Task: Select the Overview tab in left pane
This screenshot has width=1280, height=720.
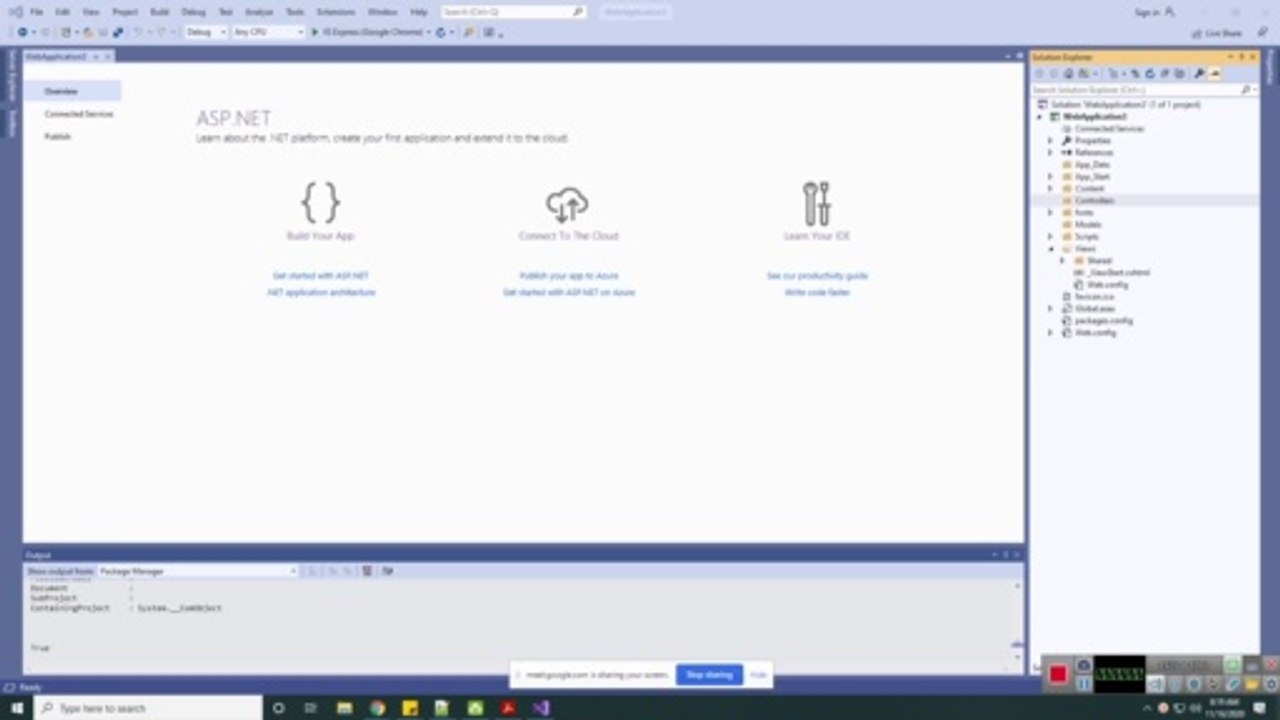Action: [x=73, y=91]
